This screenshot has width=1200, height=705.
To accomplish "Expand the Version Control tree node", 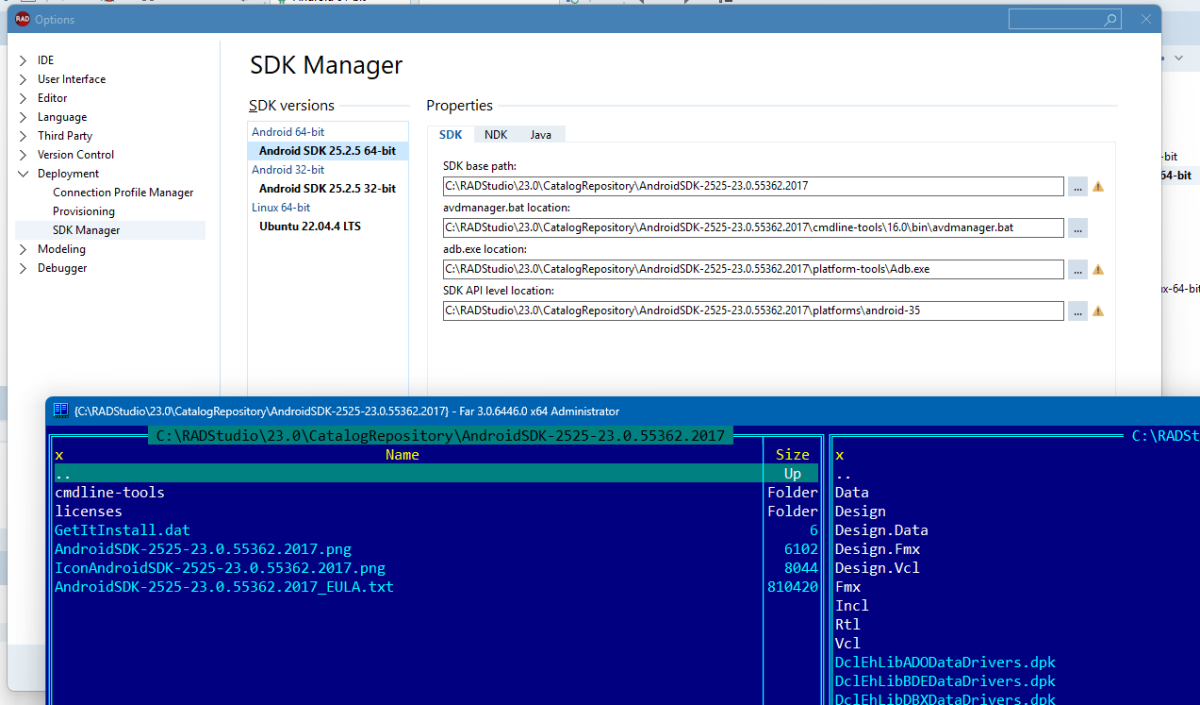I will pyautogui.click(x=23, y=155).
